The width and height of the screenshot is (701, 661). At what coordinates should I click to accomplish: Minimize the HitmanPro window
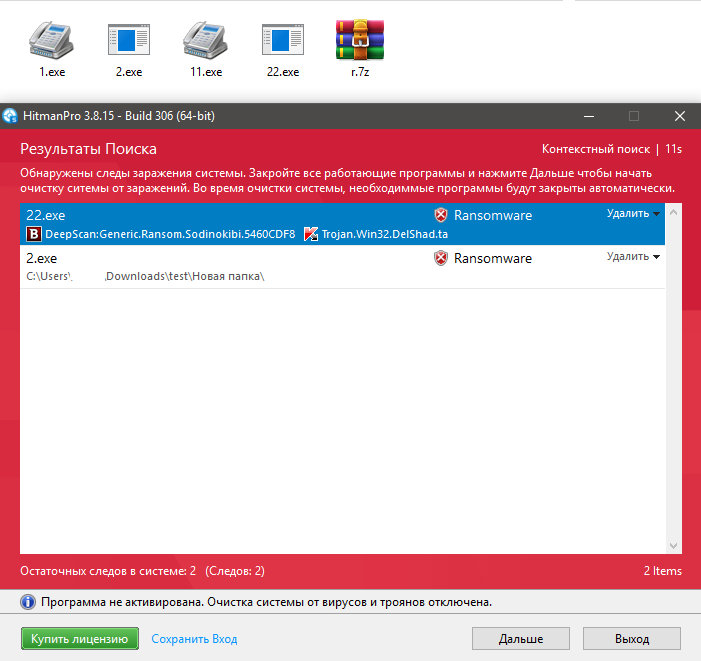pos(589,116)
